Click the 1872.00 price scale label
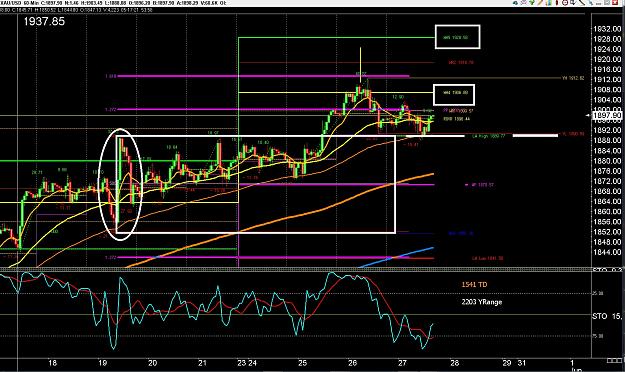Screen dimensions: 625x372 [607, 181]
